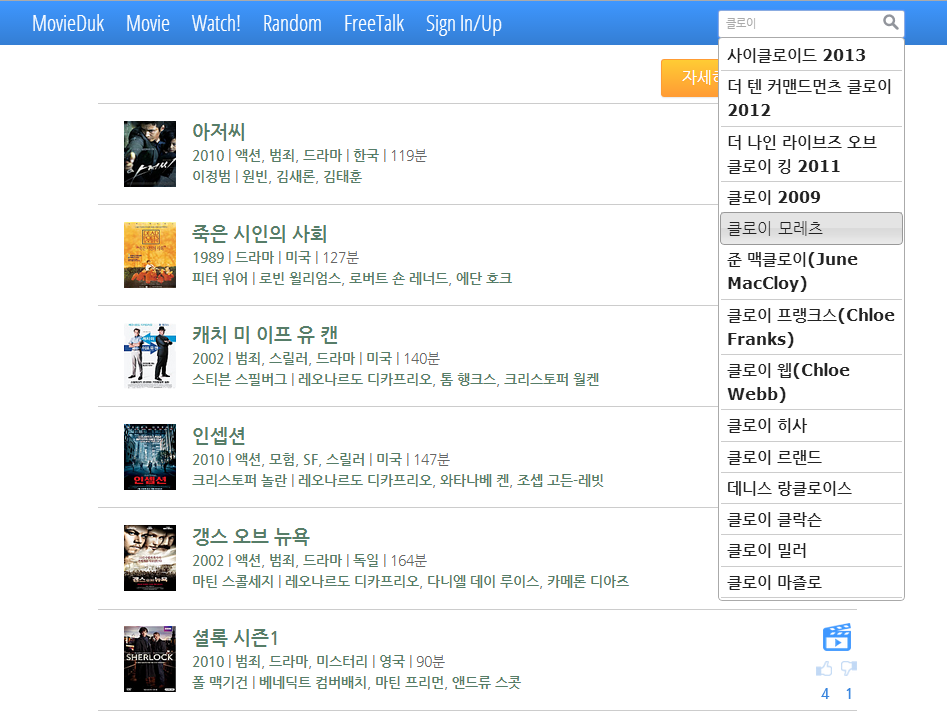Give Sherlock a thumbs down
Screen dimensions: 947x719
(x=849, y=668)
